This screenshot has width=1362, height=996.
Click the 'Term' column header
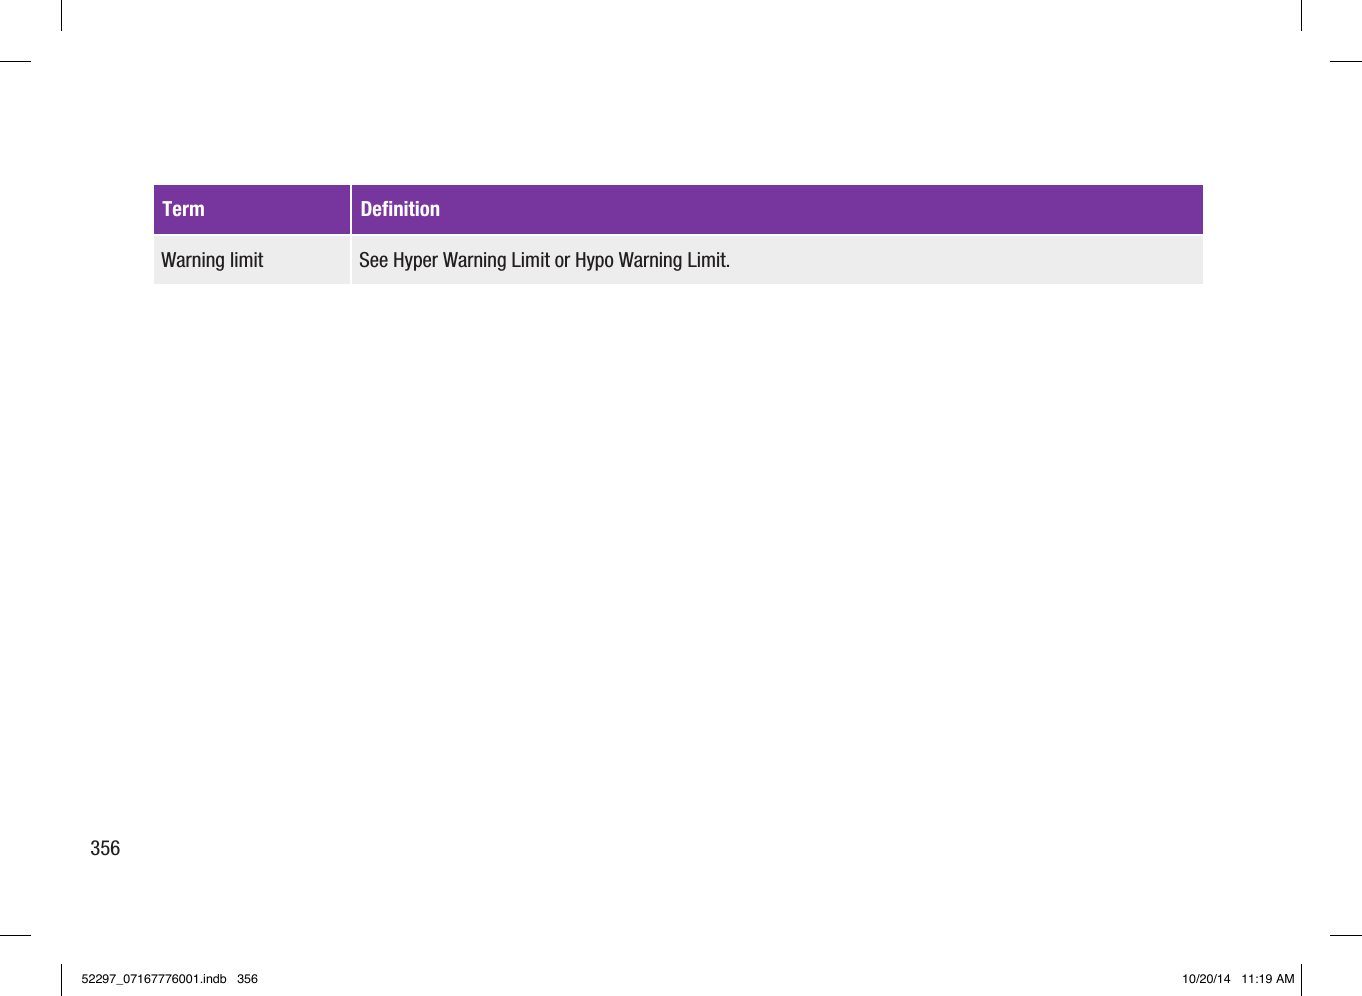pyautogui.click(x=251, y=209)
